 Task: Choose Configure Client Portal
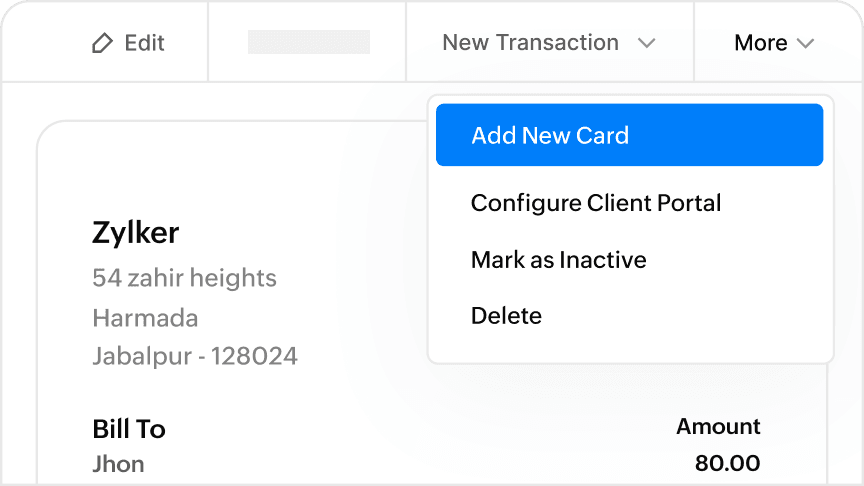pyautogui.click(x=596, y=203)
